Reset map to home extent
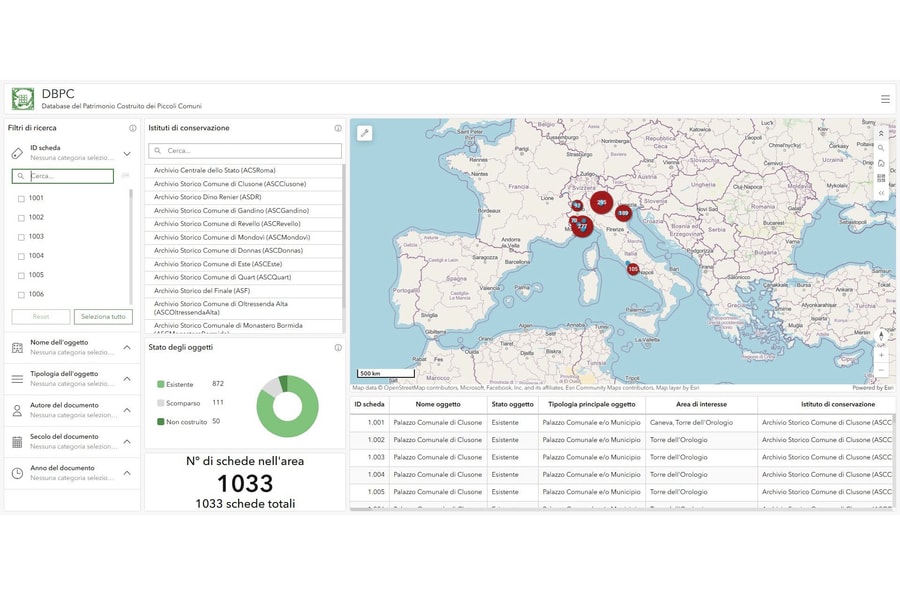900x600 pixels. click(x=881, y=163)
